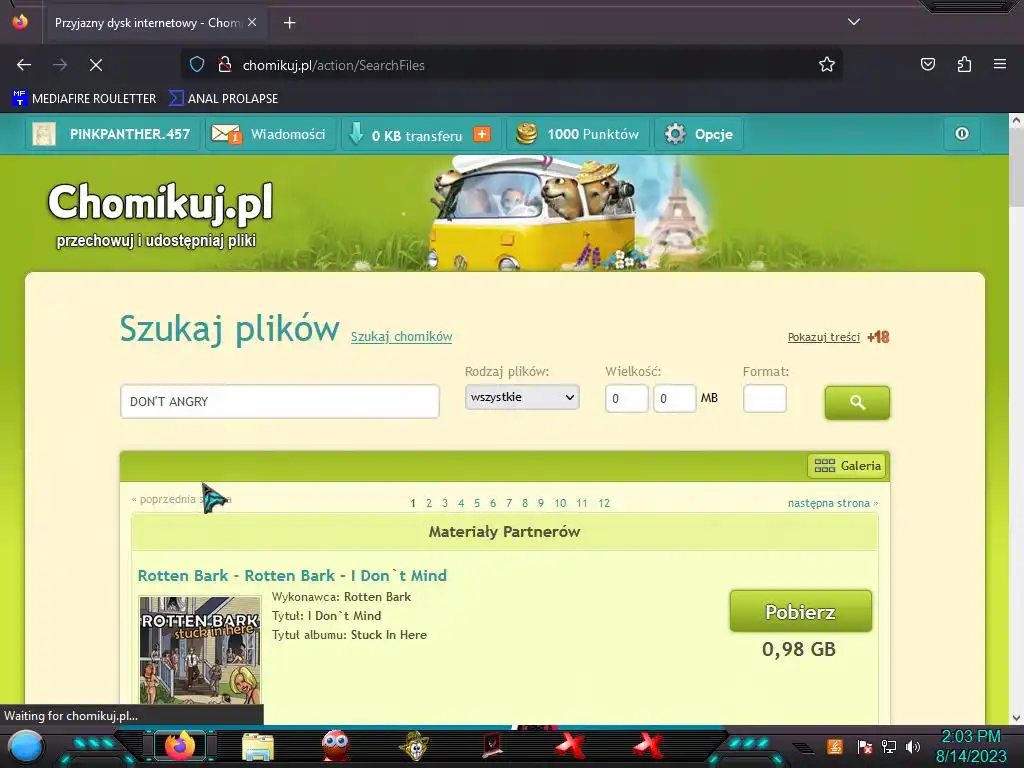Add transfer with the orange plus icon

tap(482, 134)
